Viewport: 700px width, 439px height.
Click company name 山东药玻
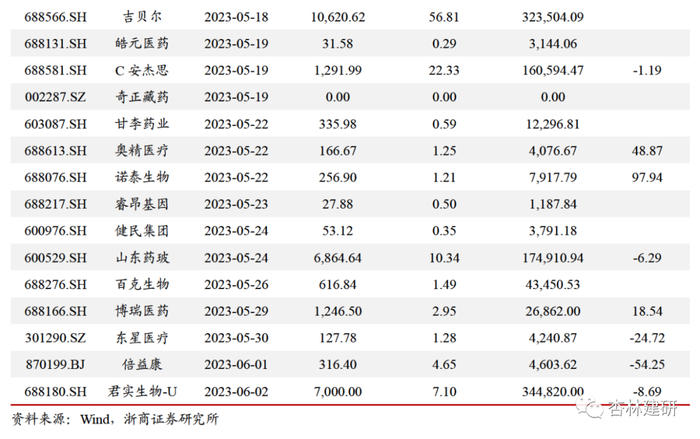(x=142, y=258)
